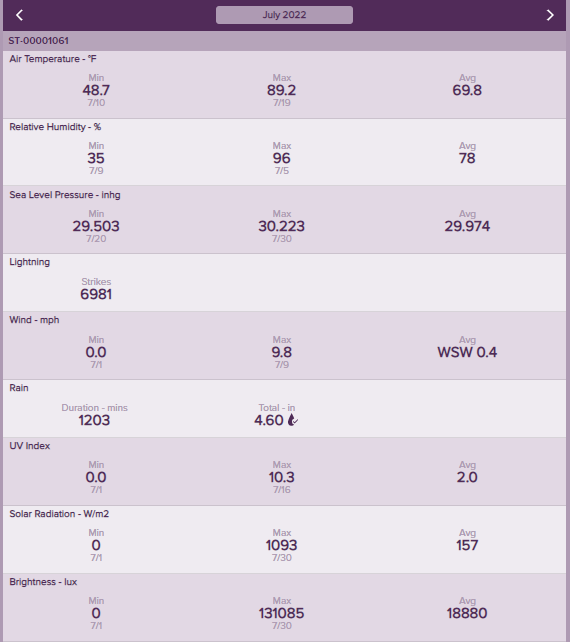570x642 pixels.
Task: Open Air Temperature max value 89.2
Action: pos(281,90)
